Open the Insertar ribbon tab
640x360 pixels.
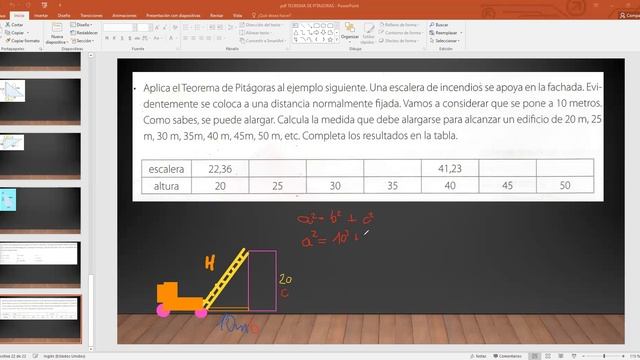pos(41,16)
